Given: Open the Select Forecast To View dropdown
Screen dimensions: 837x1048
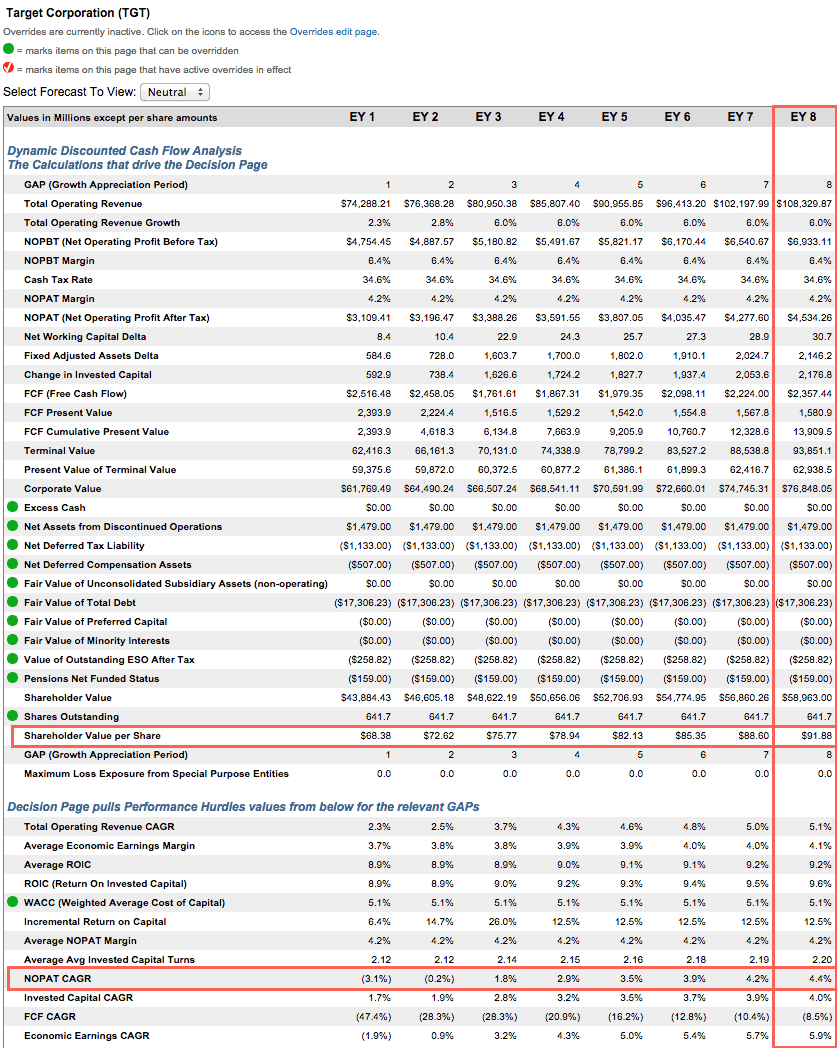Looking at the screenshot, I should point(175,92).
